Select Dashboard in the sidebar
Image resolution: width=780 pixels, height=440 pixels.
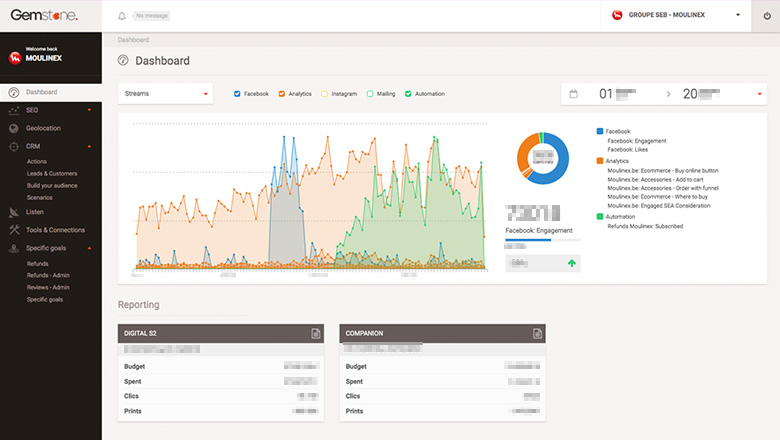[51, 92]
